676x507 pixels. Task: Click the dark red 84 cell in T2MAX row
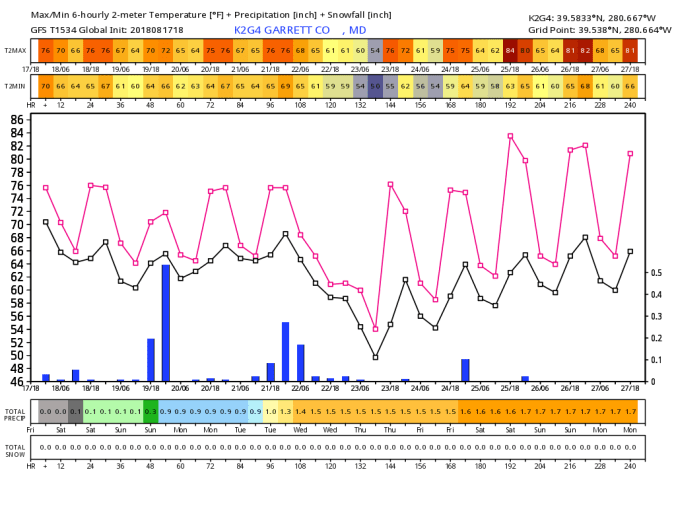(510, 50)
